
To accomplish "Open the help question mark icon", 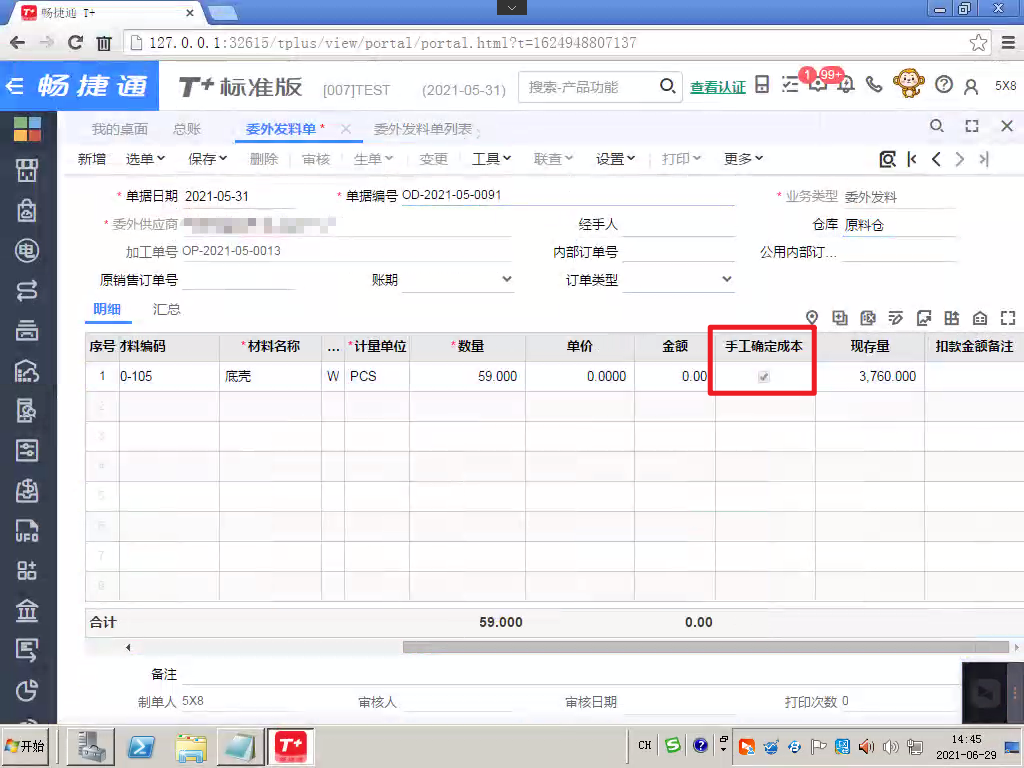I will click(944, 85).
